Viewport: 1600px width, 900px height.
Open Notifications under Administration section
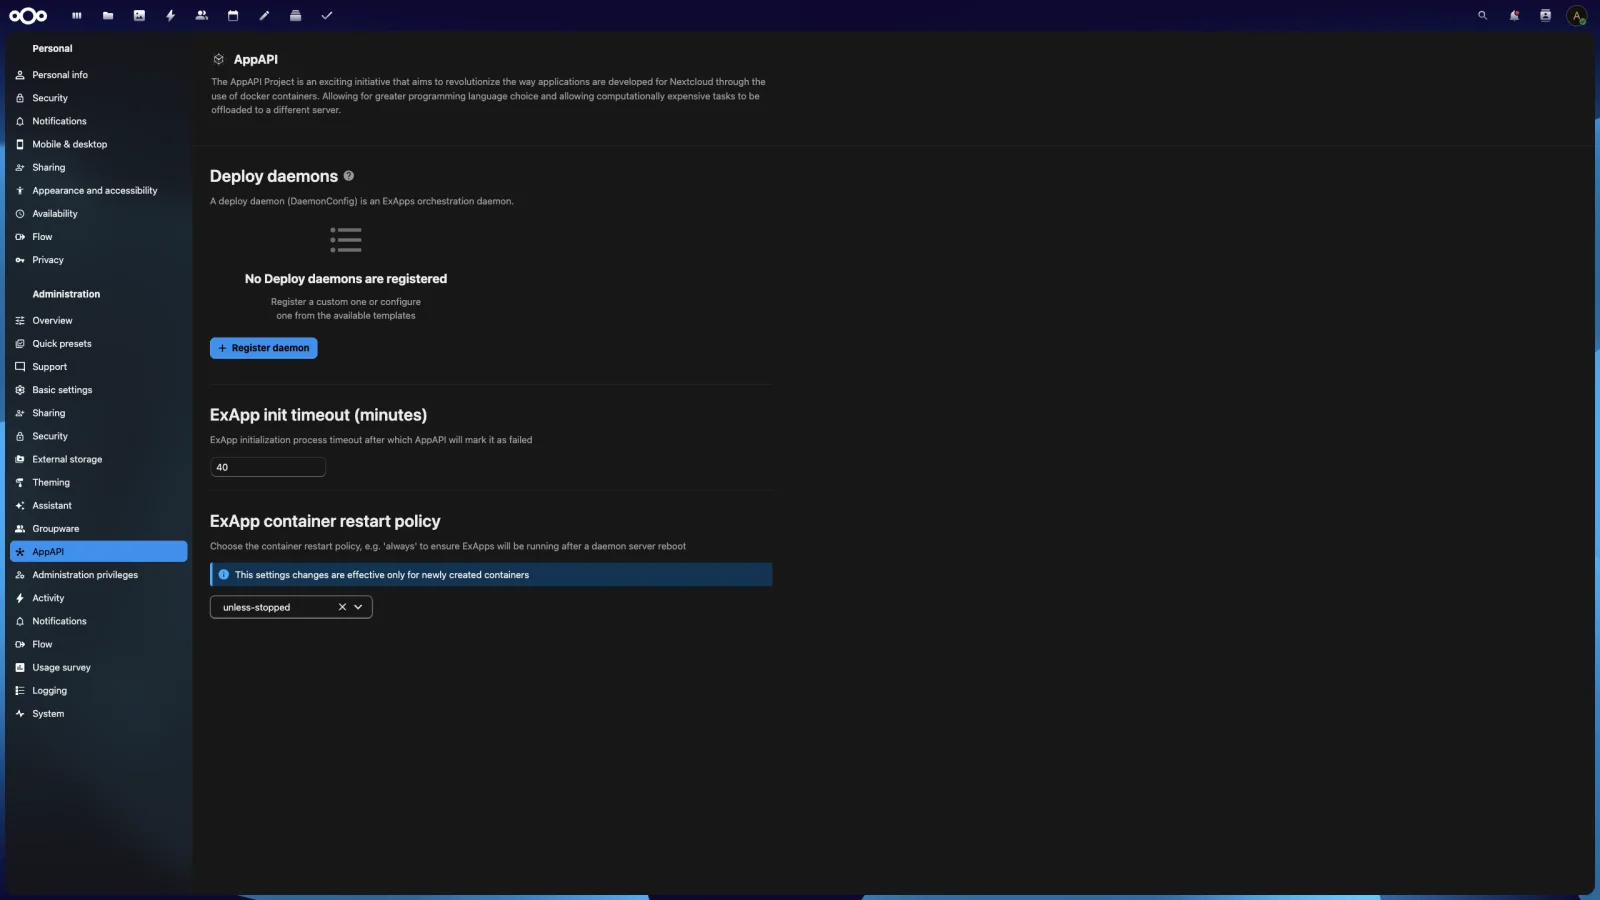(99, 621)
